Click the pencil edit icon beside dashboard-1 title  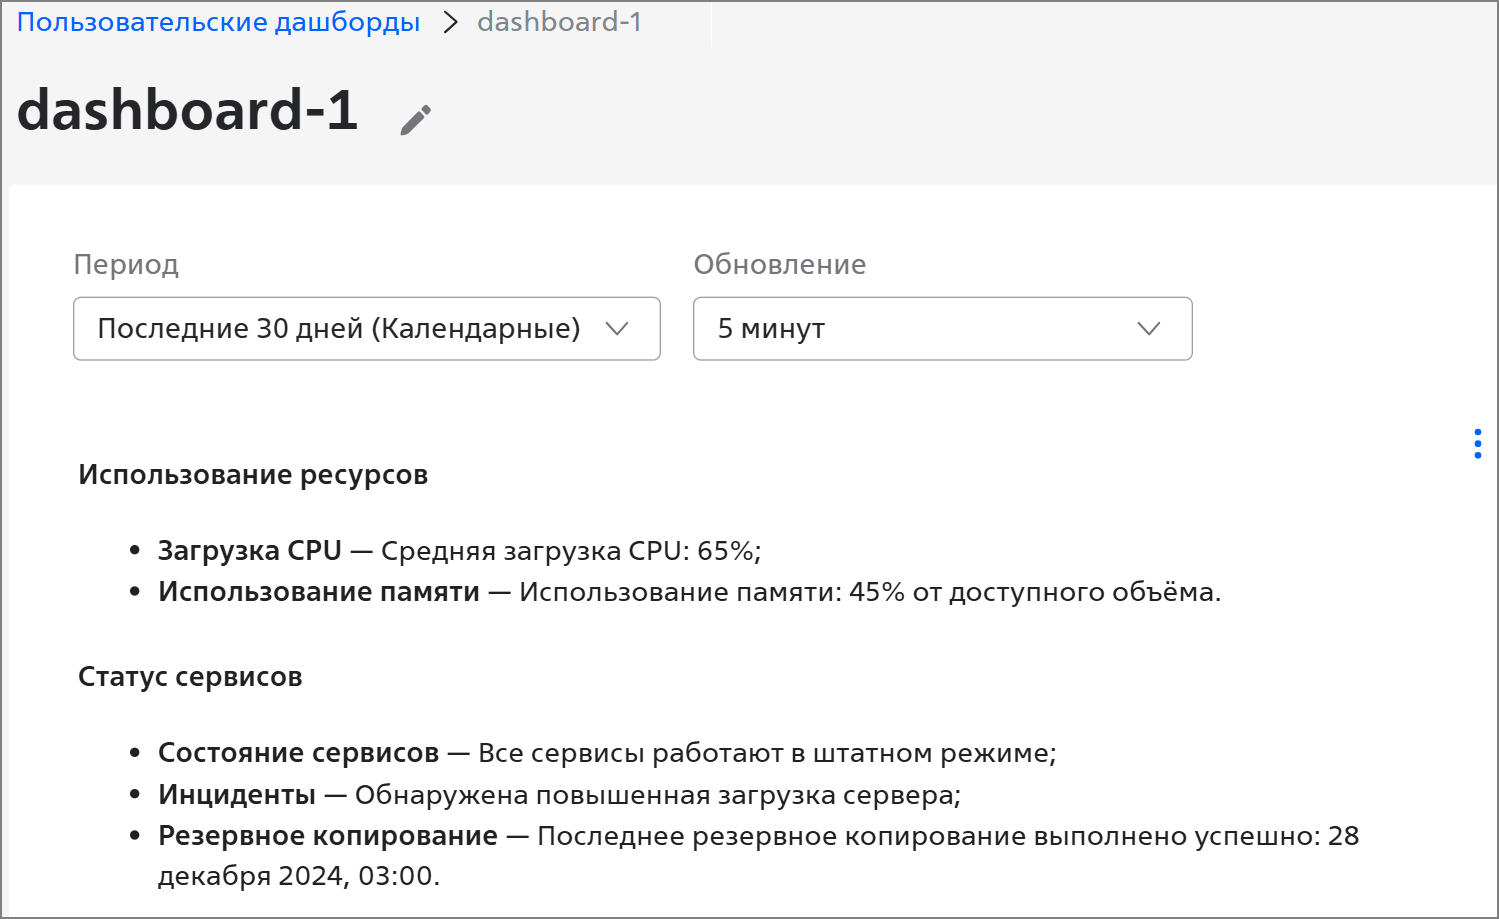[416, 120]
